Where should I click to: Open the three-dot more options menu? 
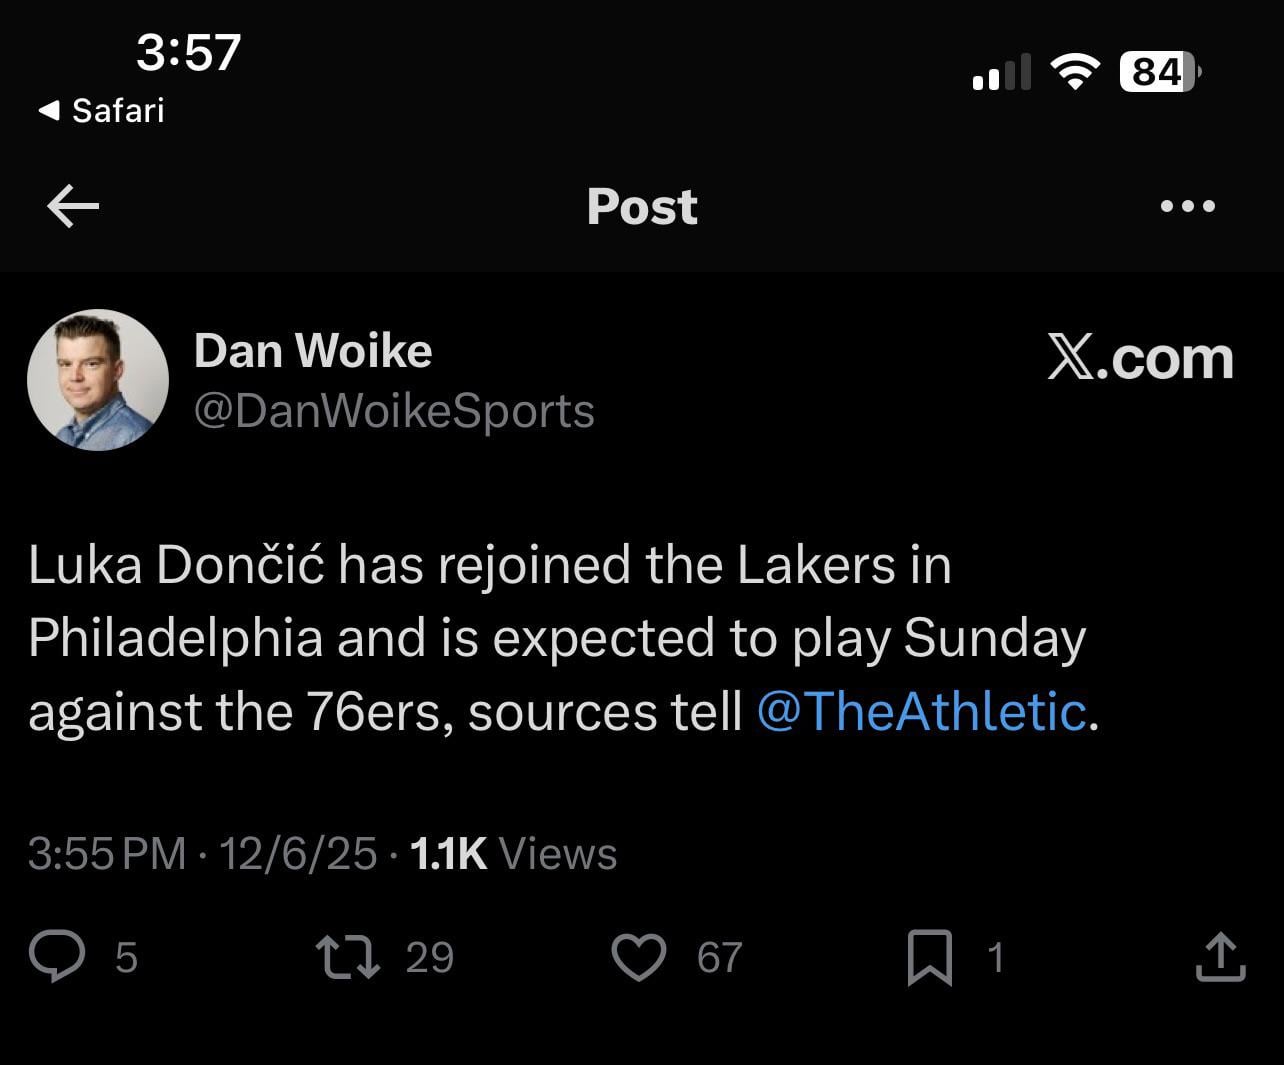click(1188, 207)
